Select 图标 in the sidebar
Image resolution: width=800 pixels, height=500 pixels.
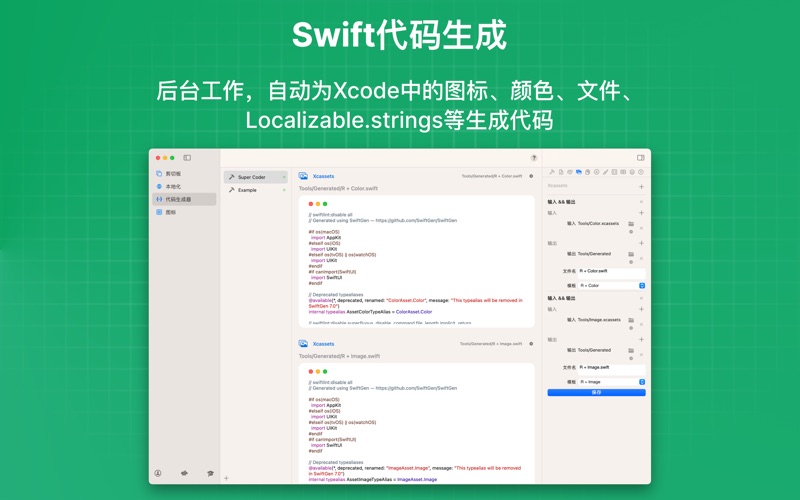pyautogui.click(x=171, y=212)
